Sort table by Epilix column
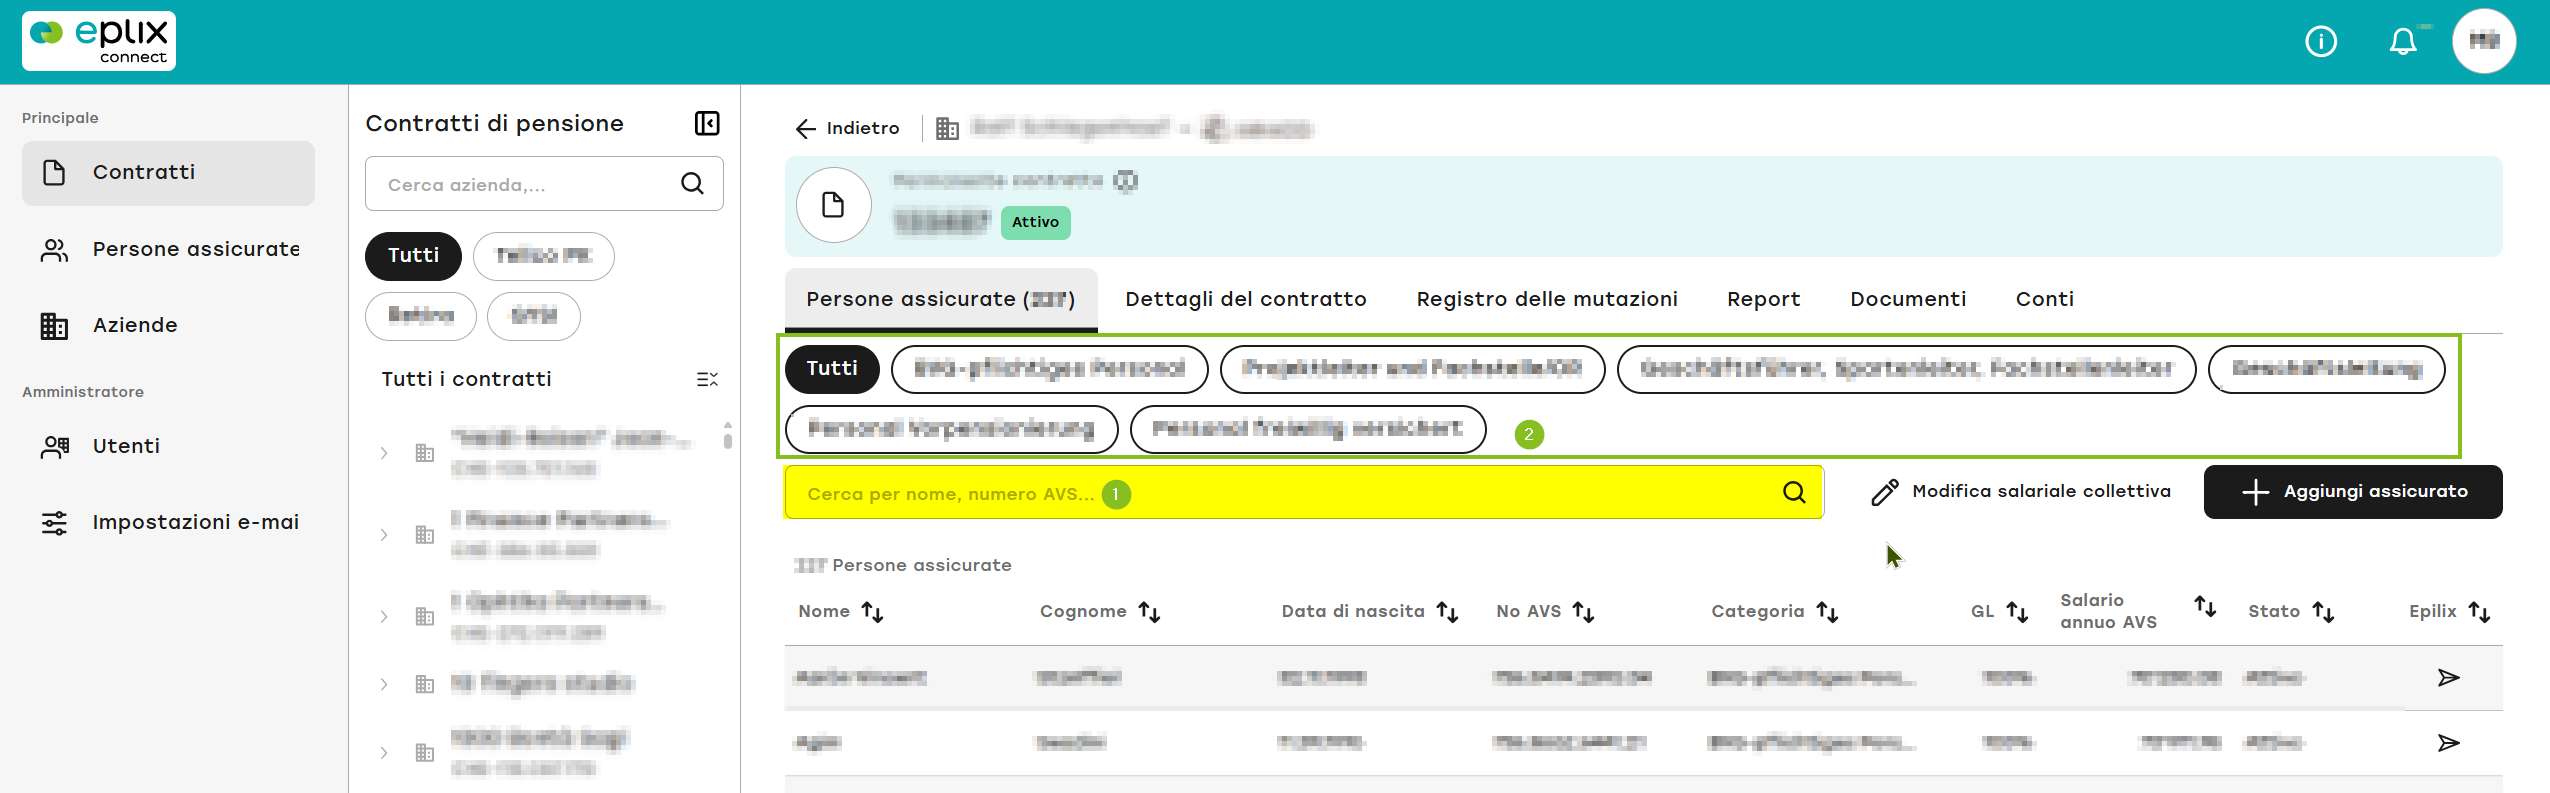Viewport: 2550px width, 793px height. [2479, 612]
